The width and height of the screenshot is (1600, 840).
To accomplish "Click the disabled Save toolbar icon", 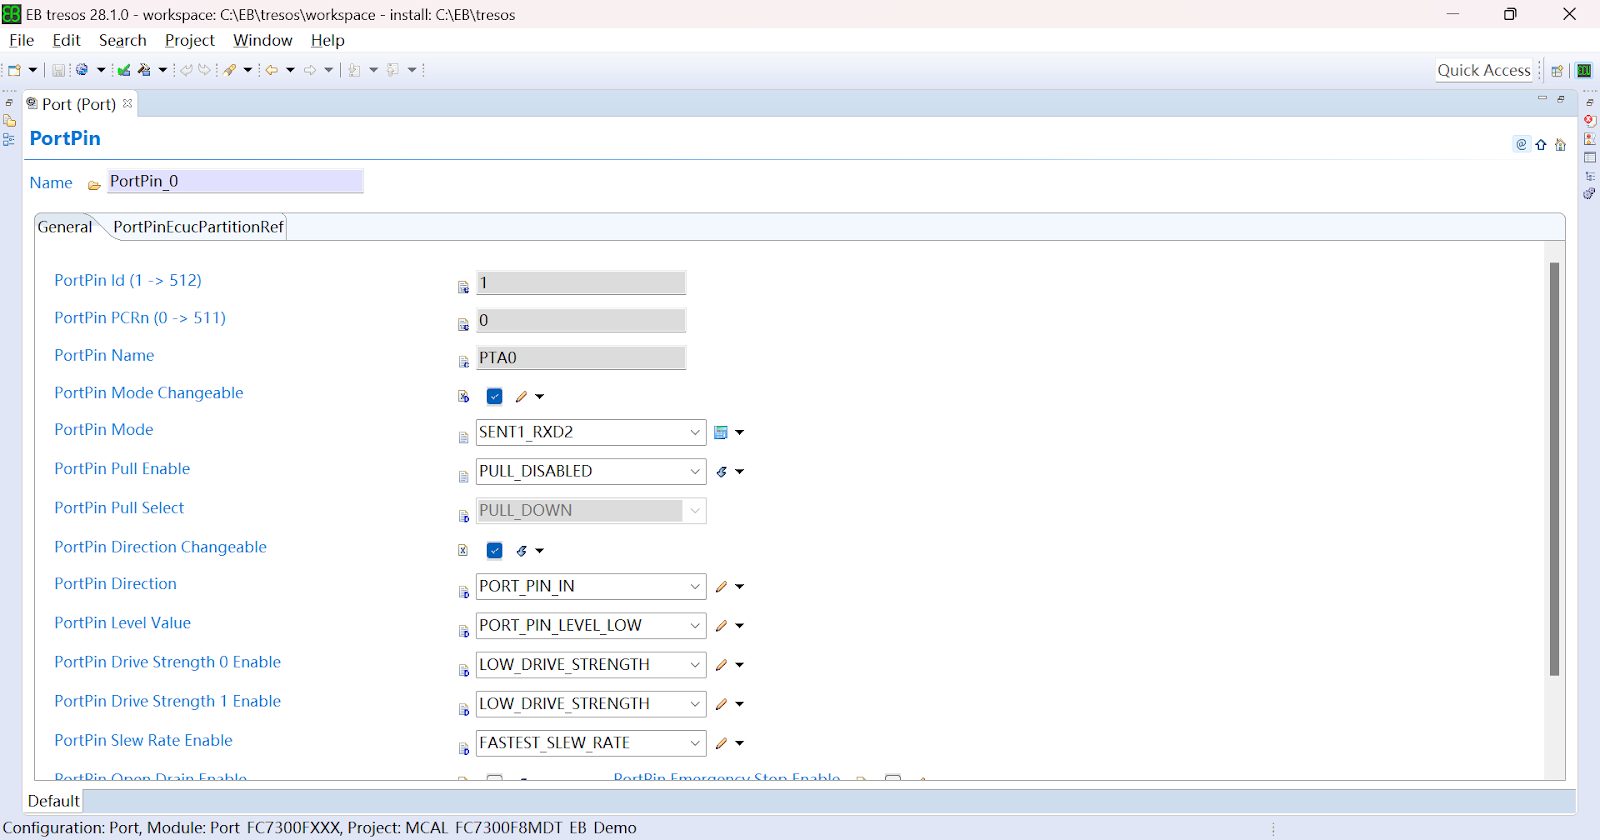I will click(x=58, y=70).
